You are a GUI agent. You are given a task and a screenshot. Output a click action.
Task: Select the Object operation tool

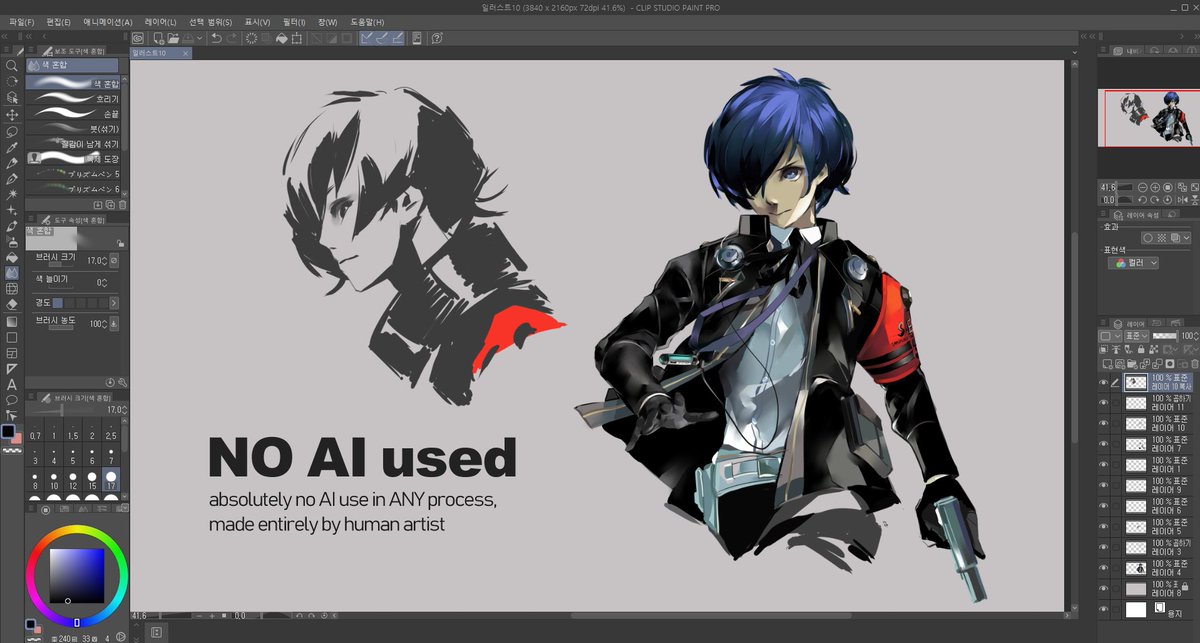[x=12, y=98]
